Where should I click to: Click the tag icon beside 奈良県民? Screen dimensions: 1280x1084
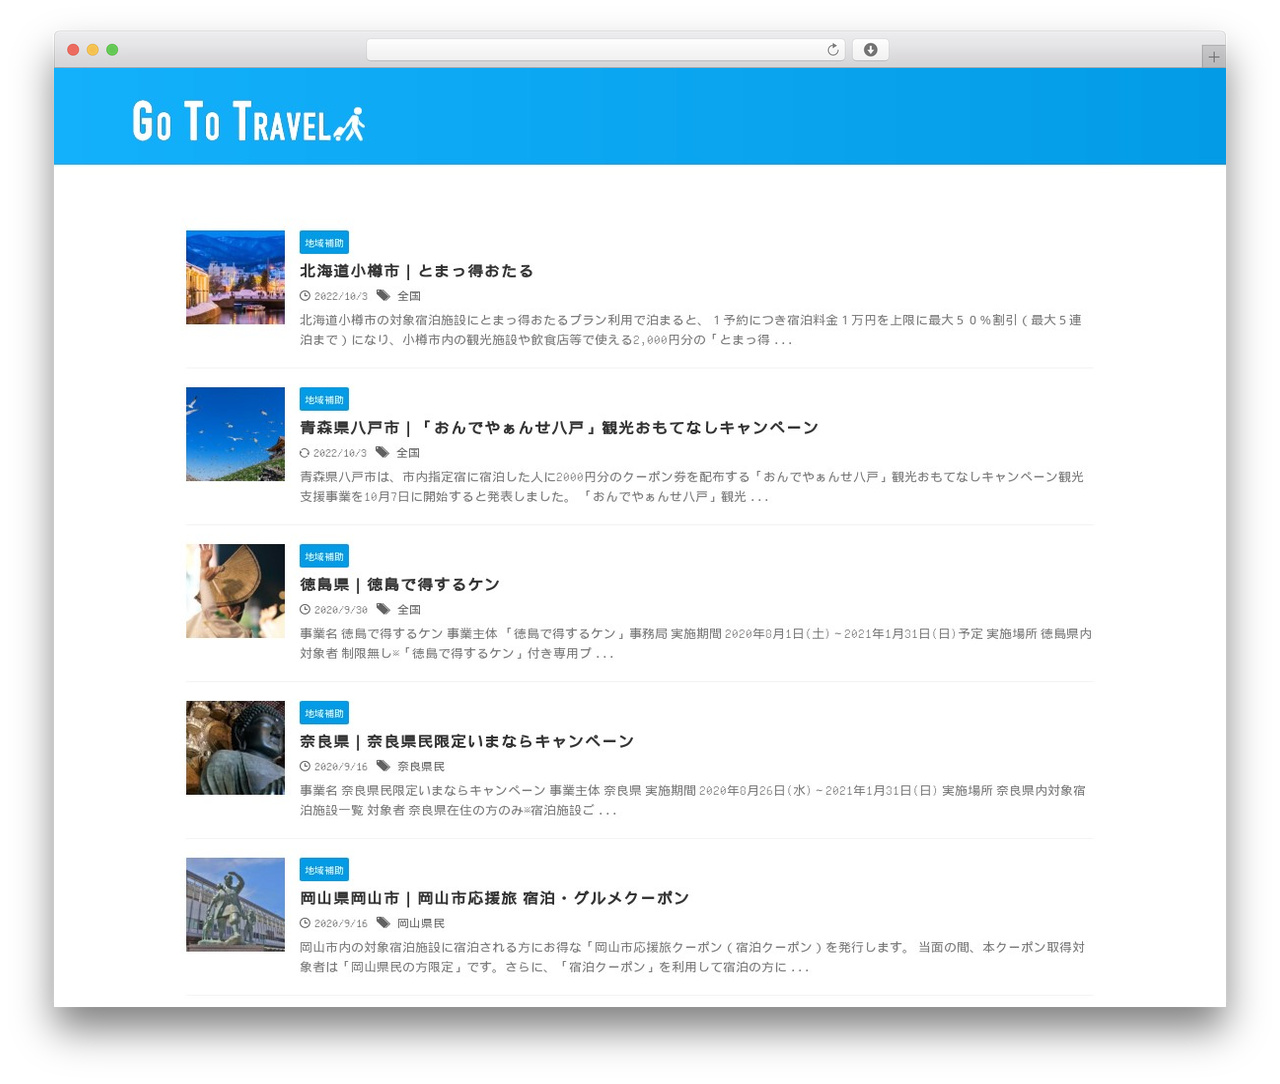point(383,767)
